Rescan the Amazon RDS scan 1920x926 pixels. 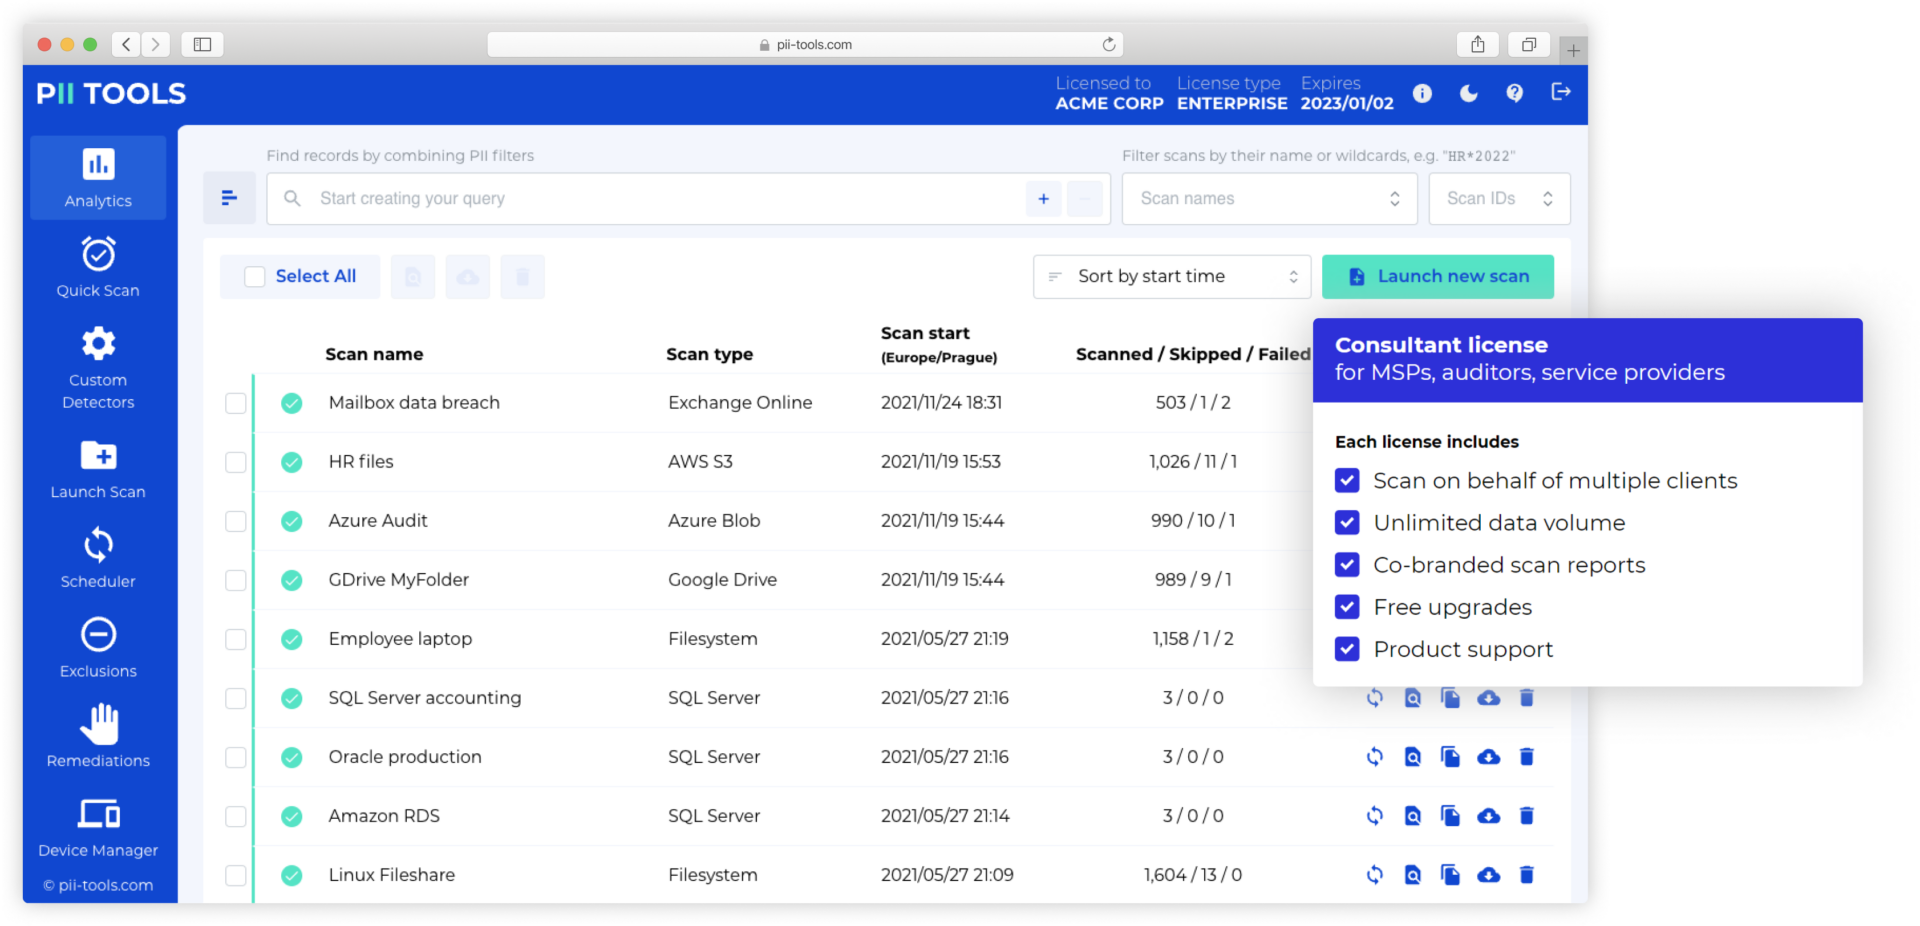(x=1375, y=816)
